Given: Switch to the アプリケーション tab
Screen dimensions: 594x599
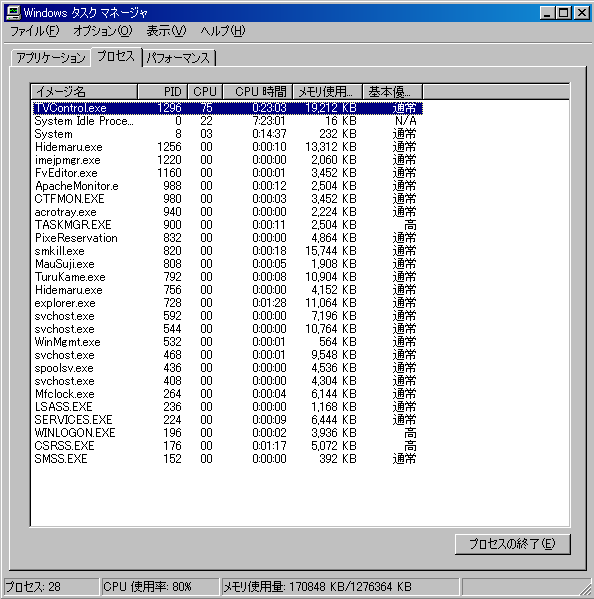Looking at the screenshot, I should coord(51,58).
